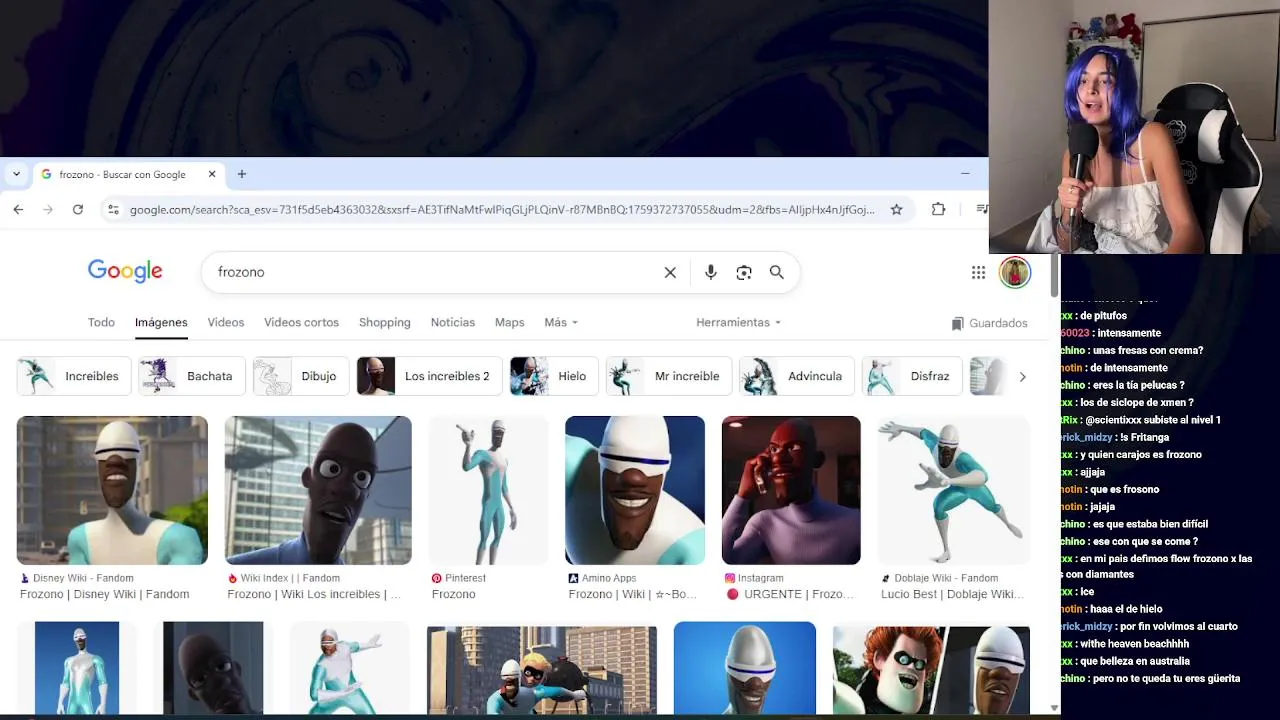The image size is (1280, 720).
Task: Select chat message 'y quien carajos es frozono'
Action: click(x=1141, y=454)
